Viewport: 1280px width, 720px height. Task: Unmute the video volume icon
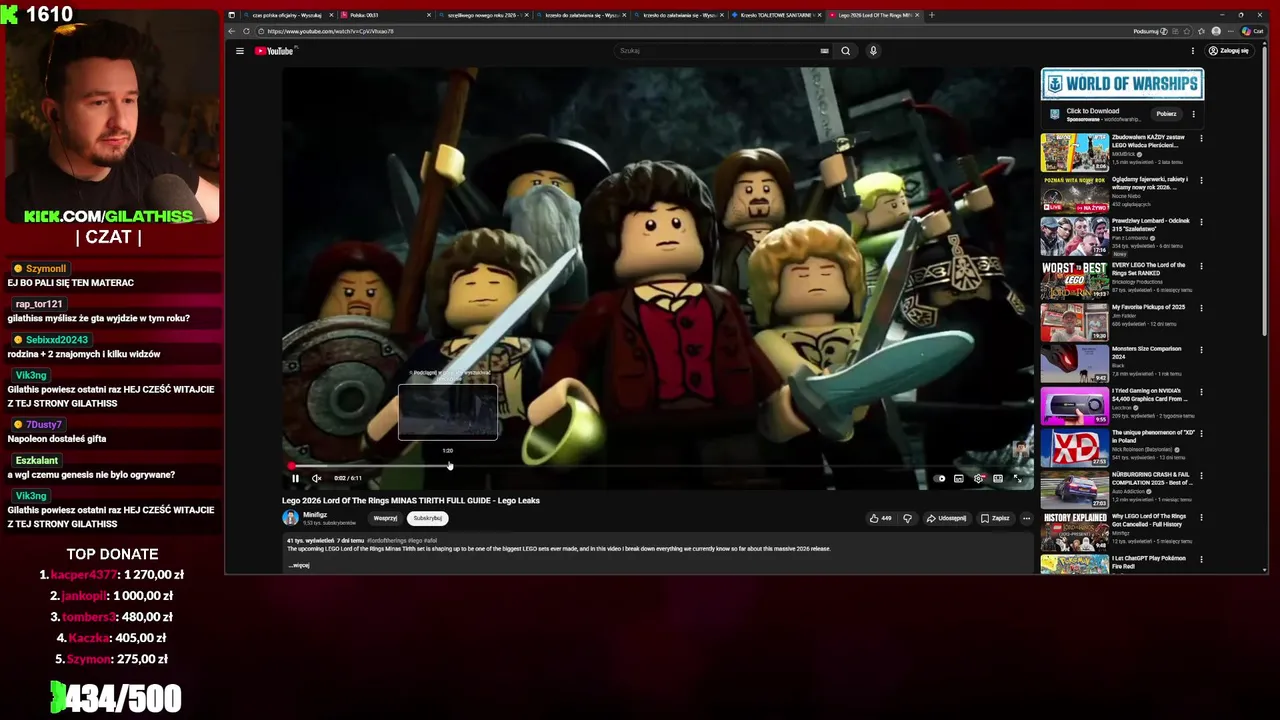point(316,478)
